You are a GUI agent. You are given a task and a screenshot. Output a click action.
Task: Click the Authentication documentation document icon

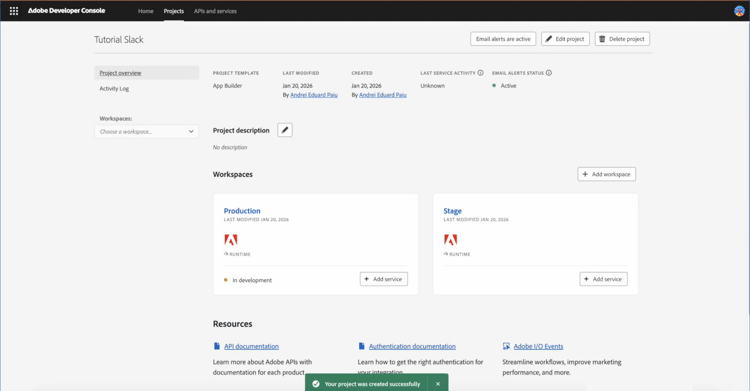coord(362,346)
